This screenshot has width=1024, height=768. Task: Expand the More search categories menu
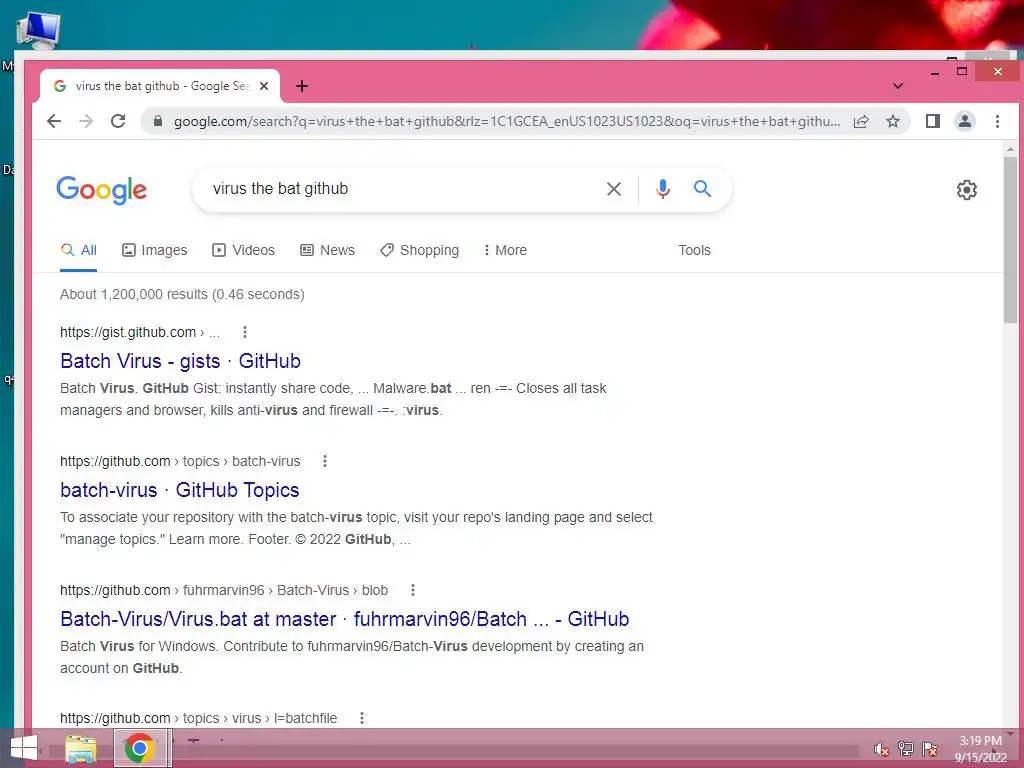click(x=505, y=251)
